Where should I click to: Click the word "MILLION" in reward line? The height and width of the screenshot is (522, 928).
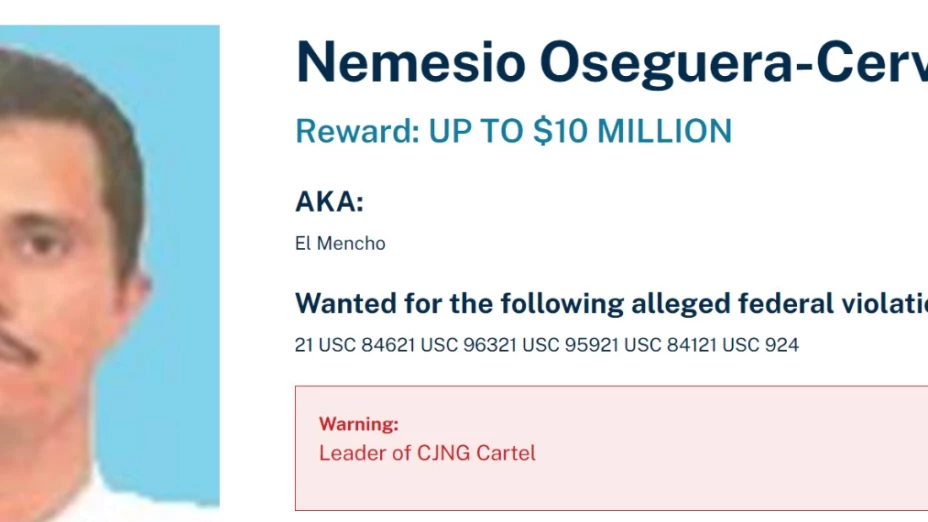tap(664, 131)
